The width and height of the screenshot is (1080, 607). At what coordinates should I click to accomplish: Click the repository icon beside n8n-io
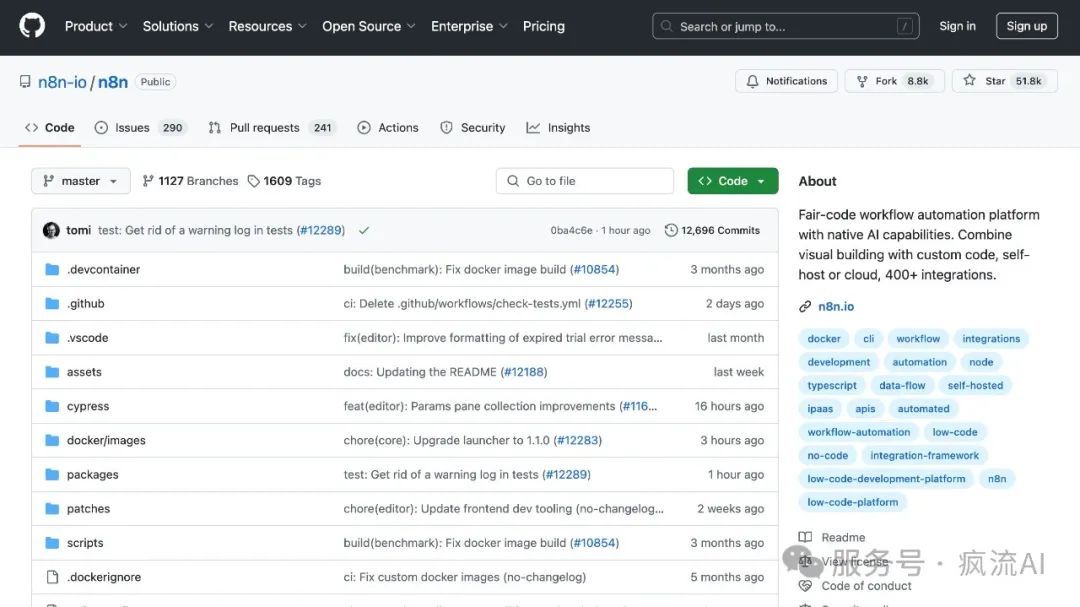tap(25, 82)
